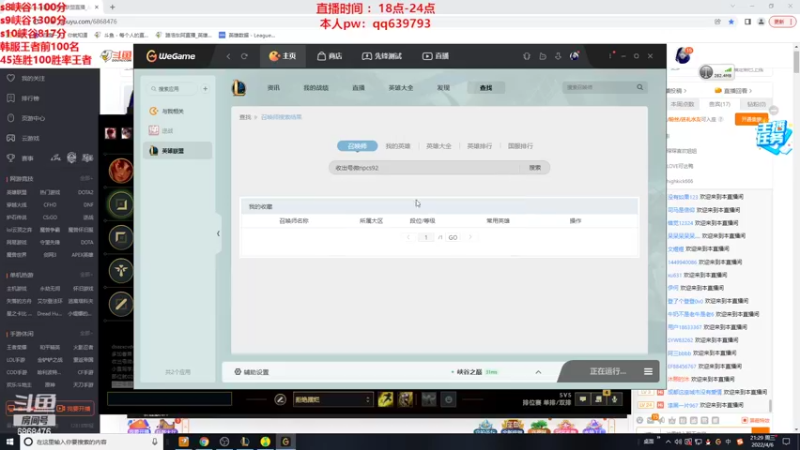Add an application with the plus button
The width and height of the screenshot is (800, 450).
[x=205, y=89]
